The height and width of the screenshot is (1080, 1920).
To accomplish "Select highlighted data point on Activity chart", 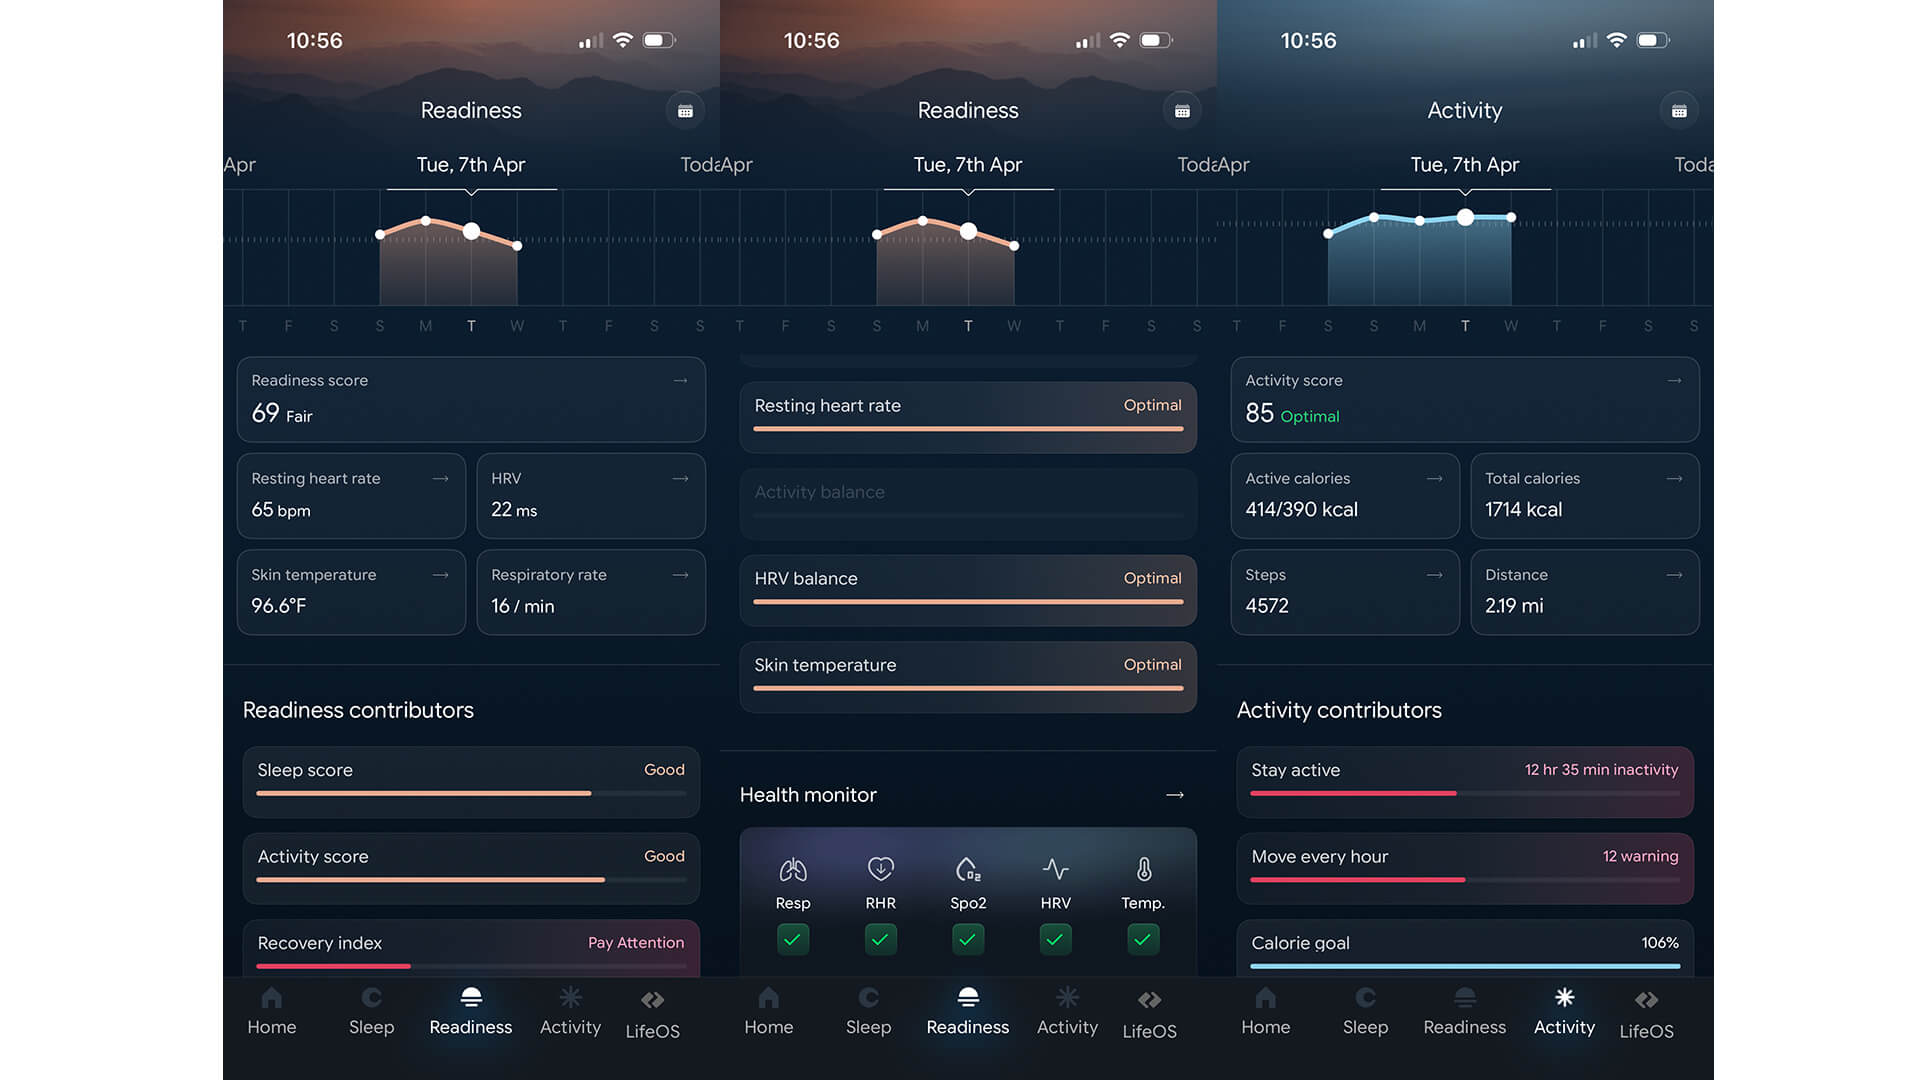I will (x=1465, y=217).
